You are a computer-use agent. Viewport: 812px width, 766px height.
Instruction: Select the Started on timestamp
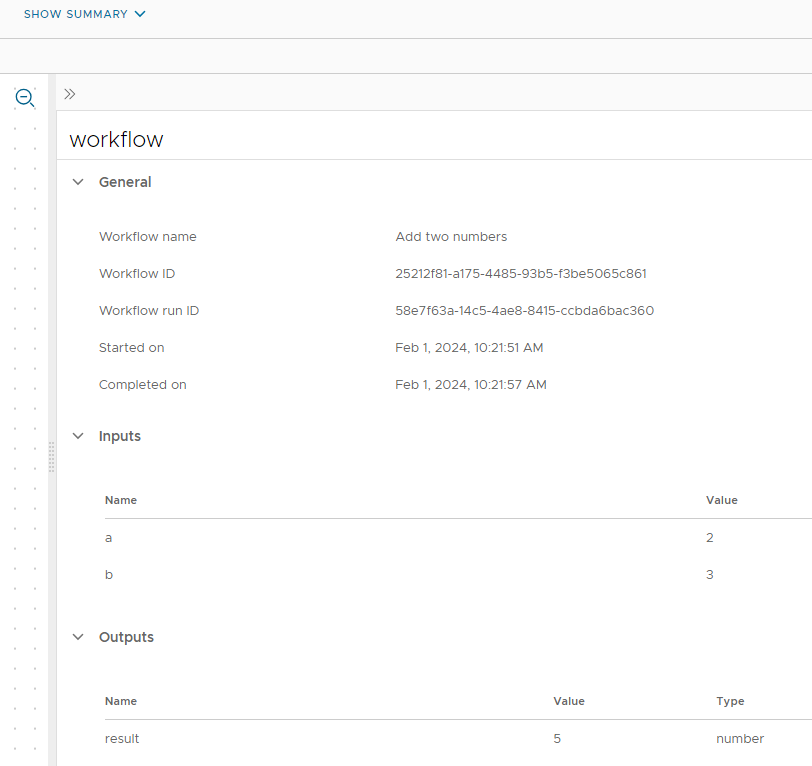(x=471, y=347)
